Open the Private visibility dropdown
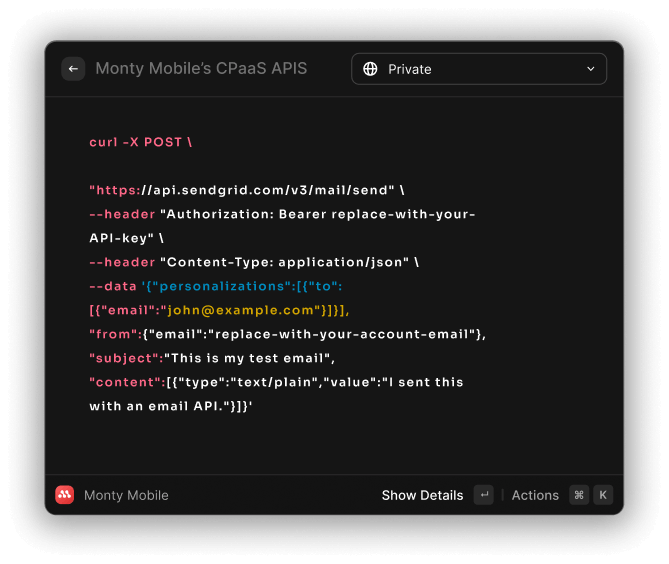This screenshot has width=669, height=564. [478, 69]
